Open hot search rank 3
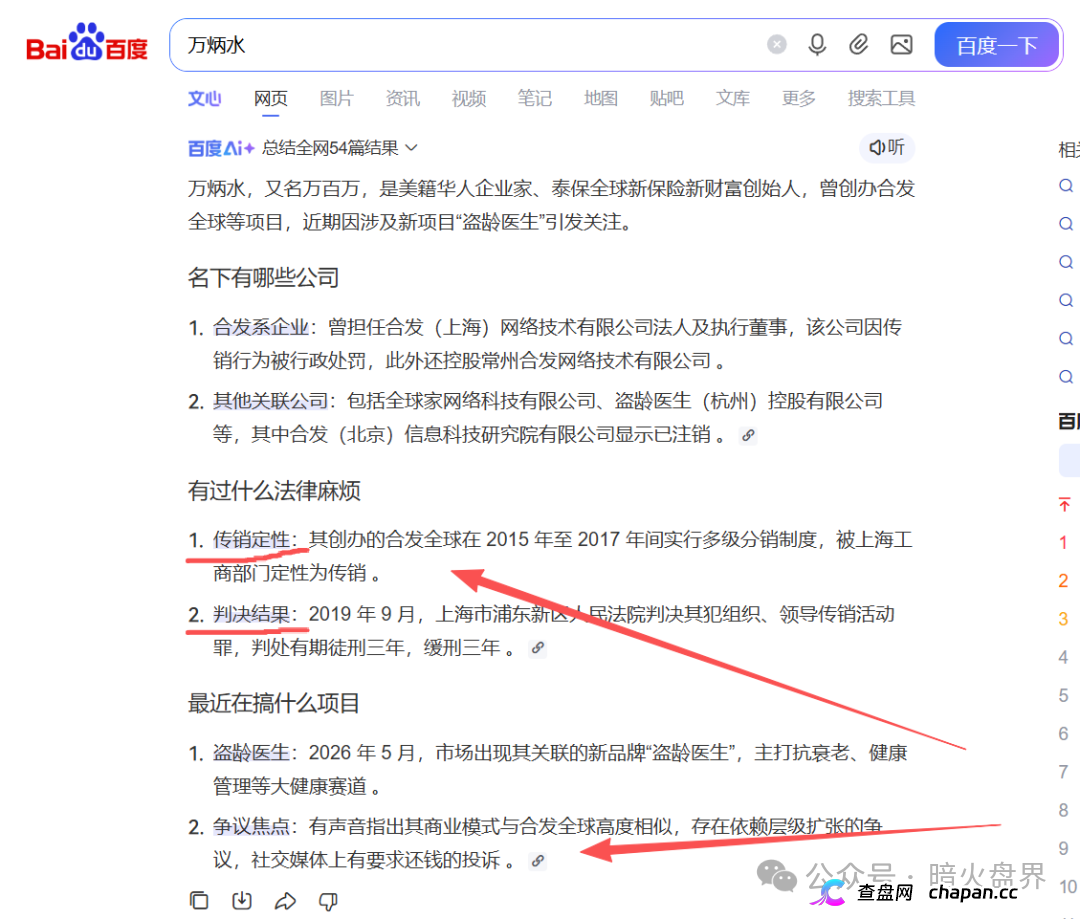This screenshot has height=919, width=1080. 1064,619
